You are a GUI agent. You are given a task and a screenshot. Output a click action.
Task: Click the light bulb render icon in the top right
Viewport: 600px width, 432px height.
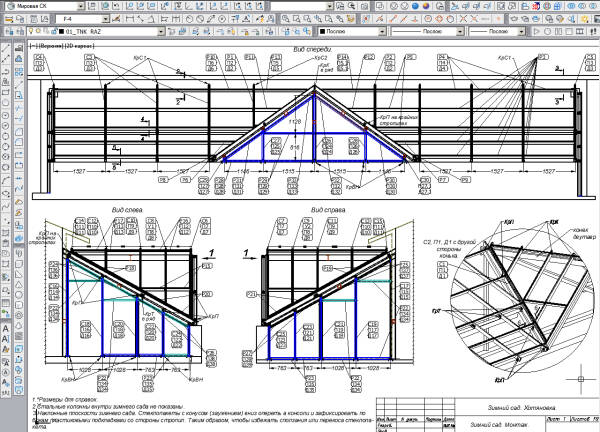pyautogui.click(x=584, y=19)
